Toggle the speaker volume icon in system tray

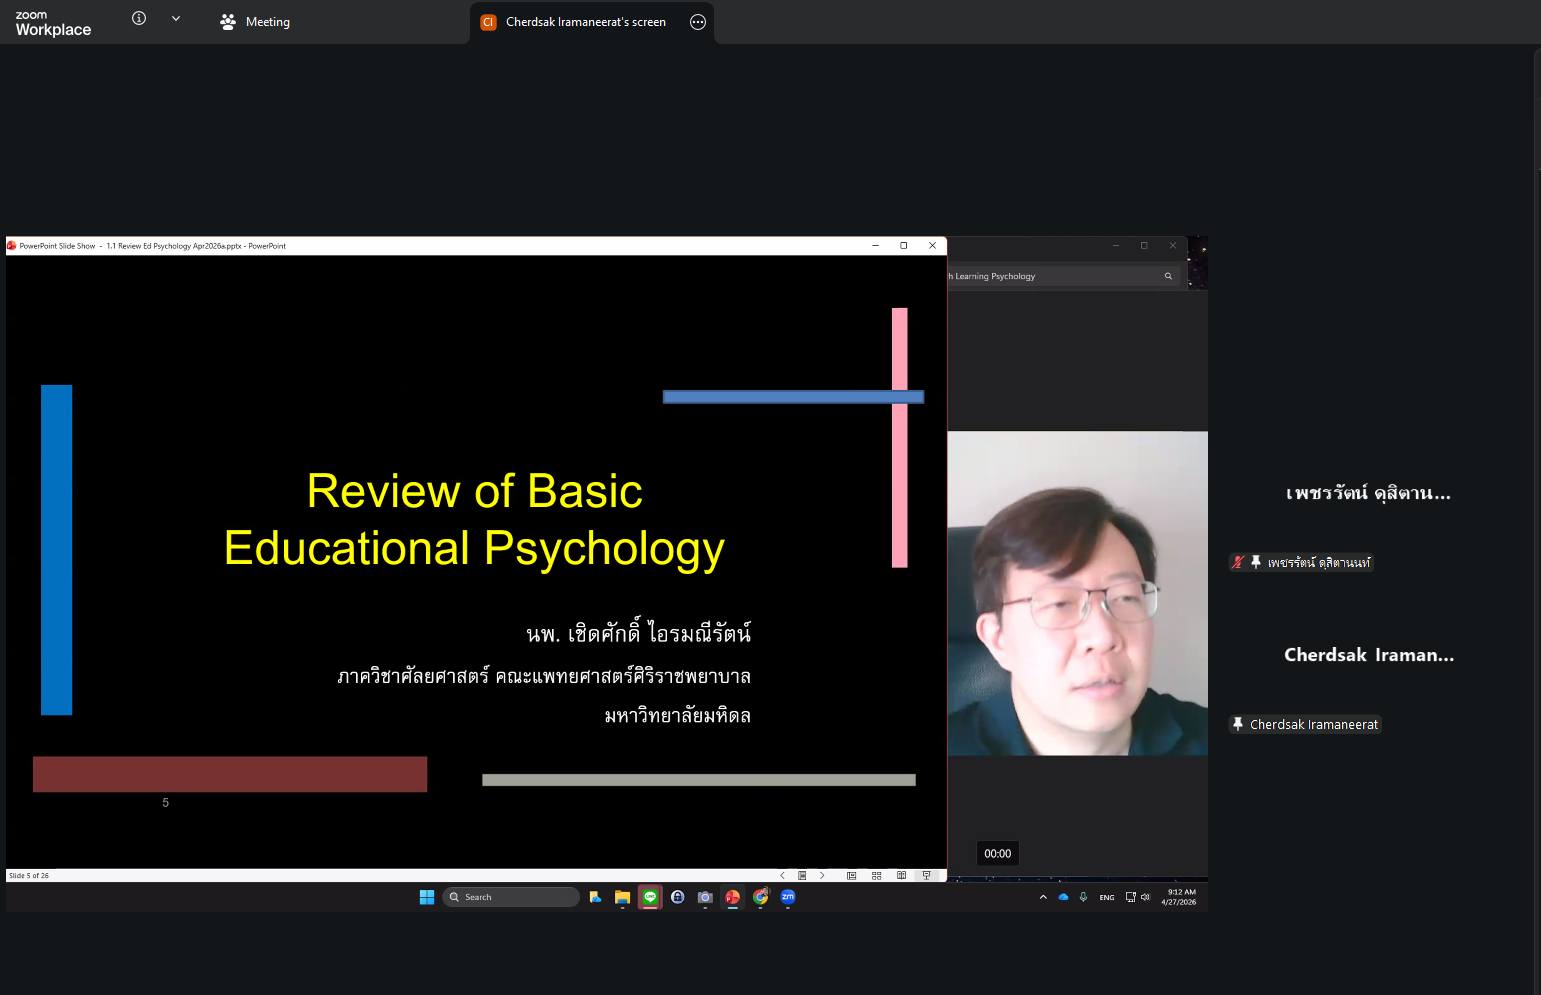click(x=1145, y=897)
